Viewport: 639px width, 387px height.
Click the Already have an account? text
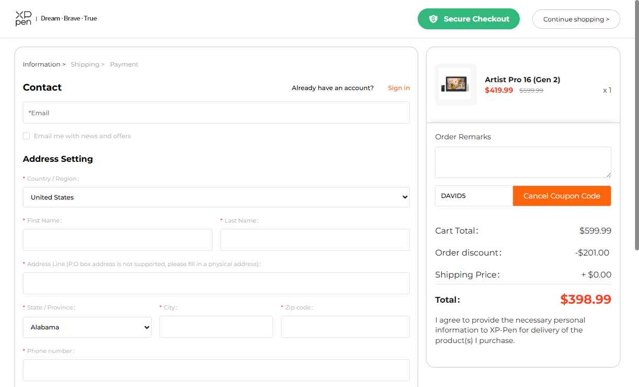tap(333, 88)
